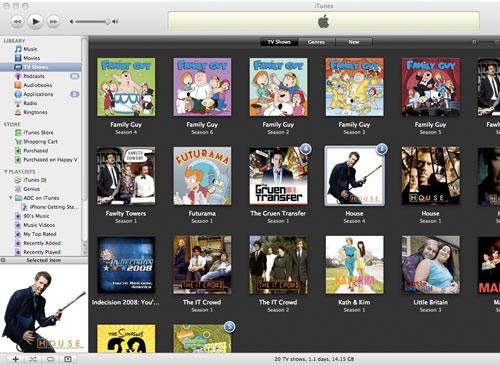This screenshot has width=500, height=365.
Task: Open the 90's Music smart playlist
Action: [36, 216]
